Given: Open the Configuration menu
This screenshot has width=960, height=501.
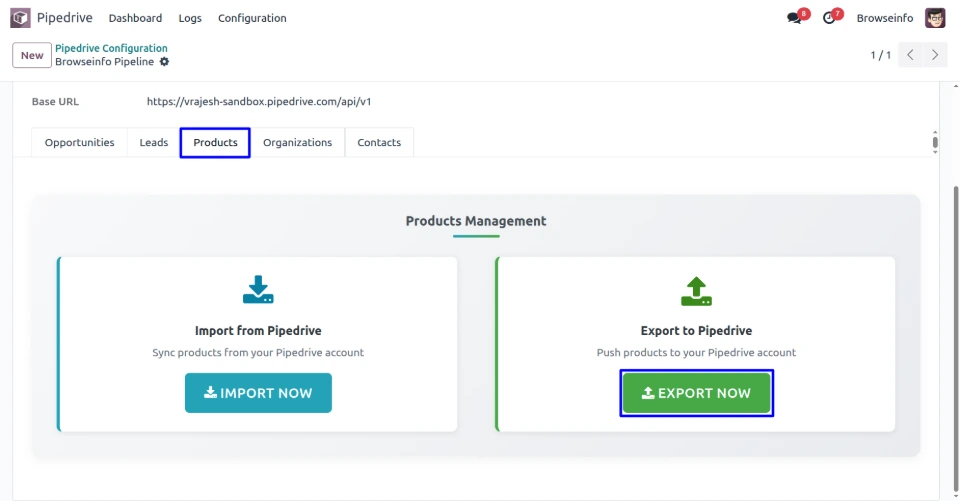Looking at the screenshot, I should pyautogui.click(x=252, y=18).
